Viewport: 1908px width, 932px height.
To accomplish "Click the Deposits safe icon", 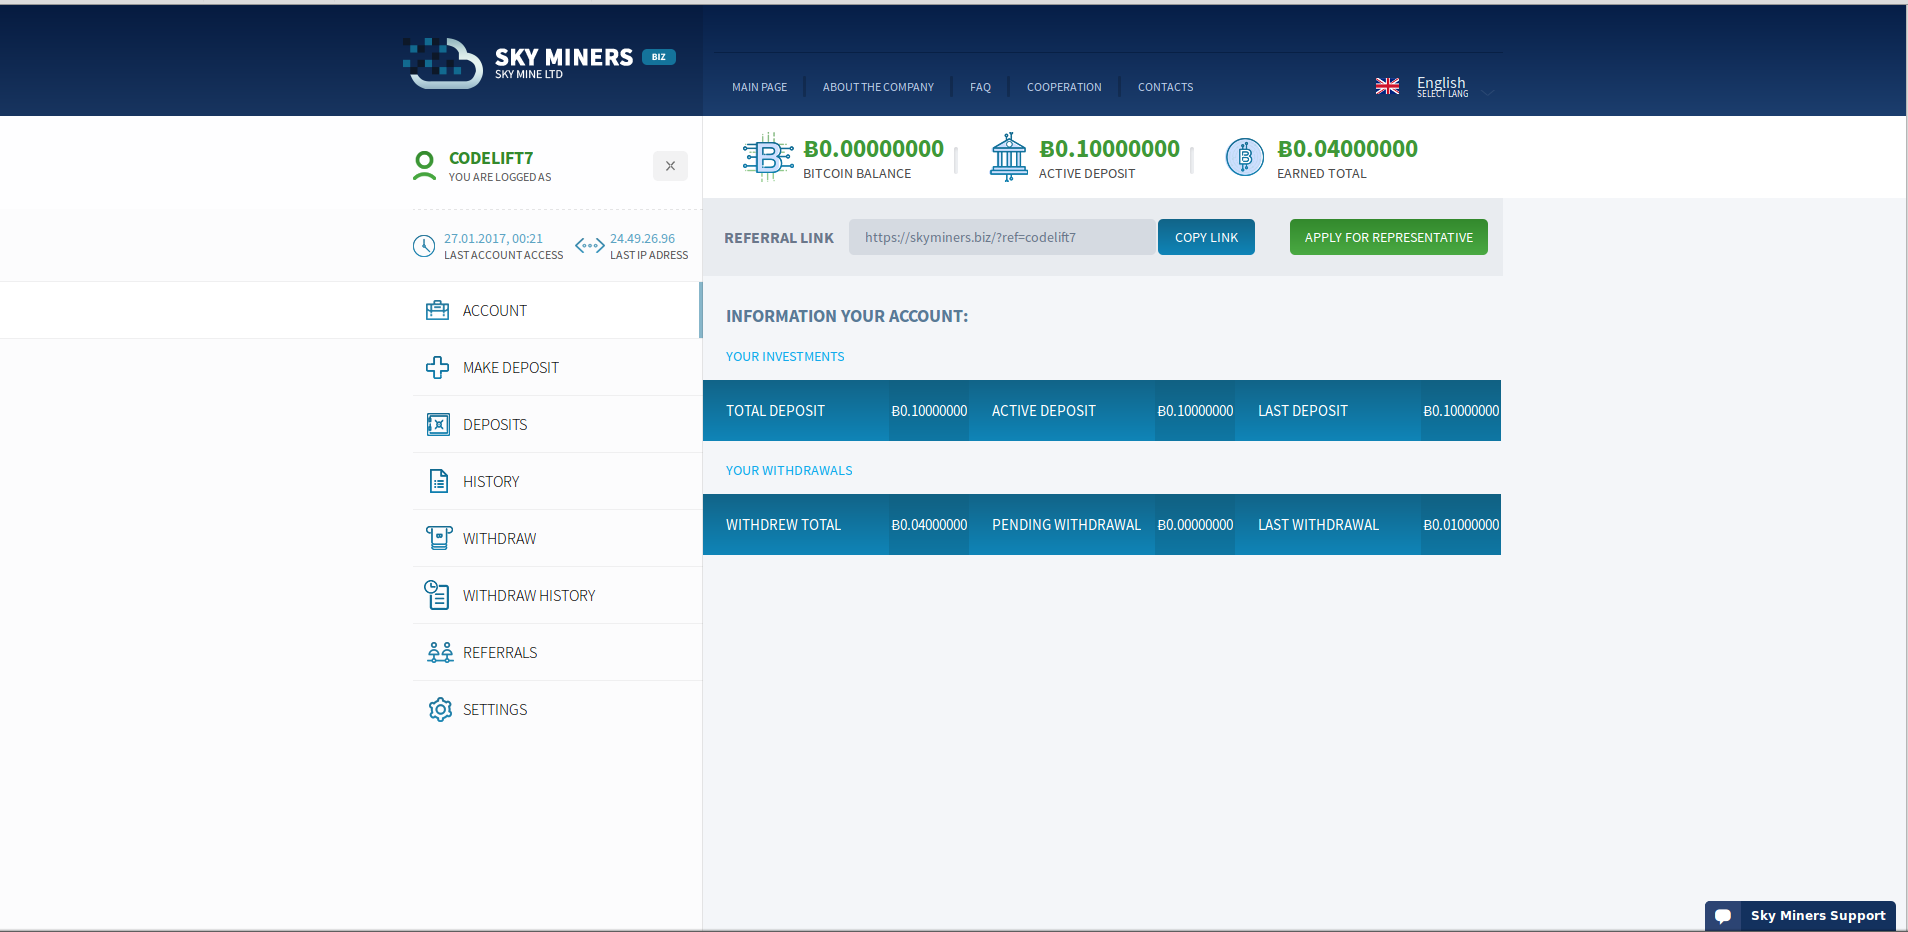I will pos(438,424).
